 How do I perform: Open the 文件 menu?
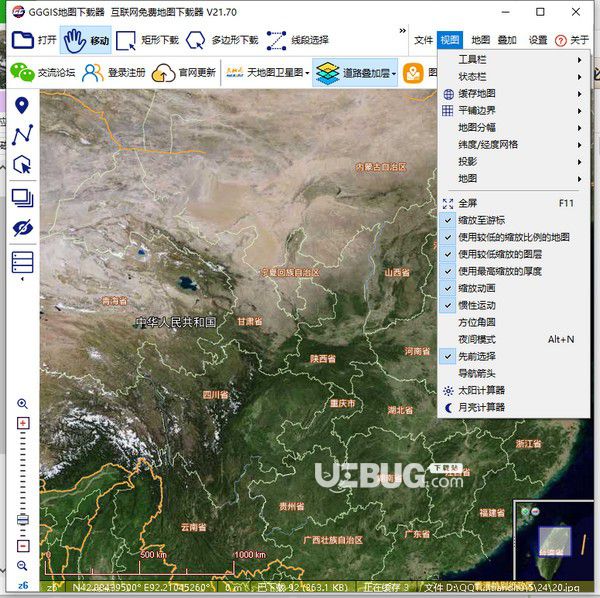point(423,40)
